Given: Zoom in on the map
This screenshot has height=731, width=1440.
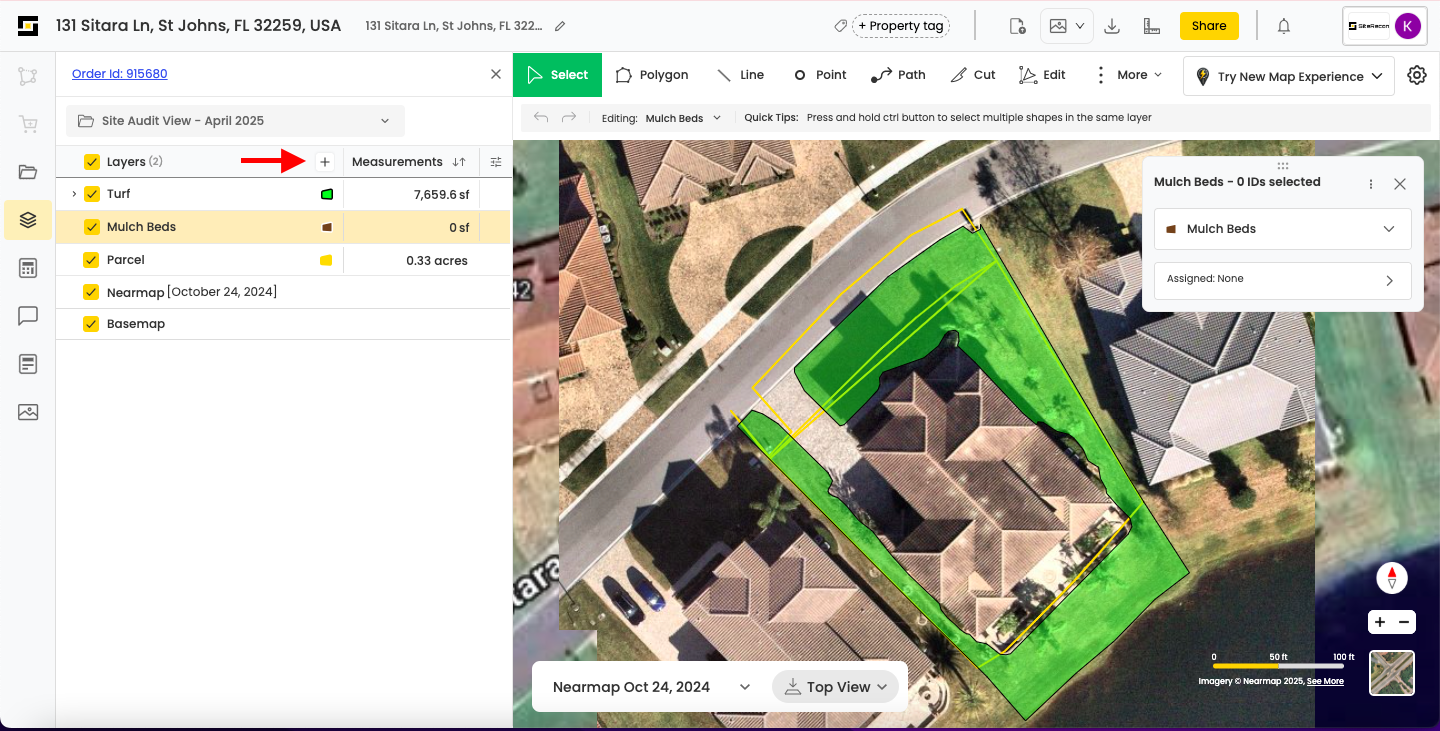Looking at the screenshot, I should point(1380,622).
